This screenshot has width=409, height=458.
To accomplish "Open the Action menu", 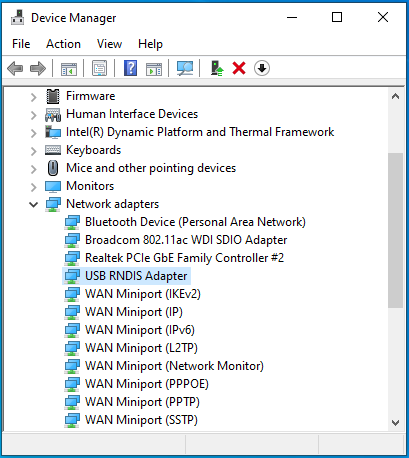I will [x=63, y=44].
